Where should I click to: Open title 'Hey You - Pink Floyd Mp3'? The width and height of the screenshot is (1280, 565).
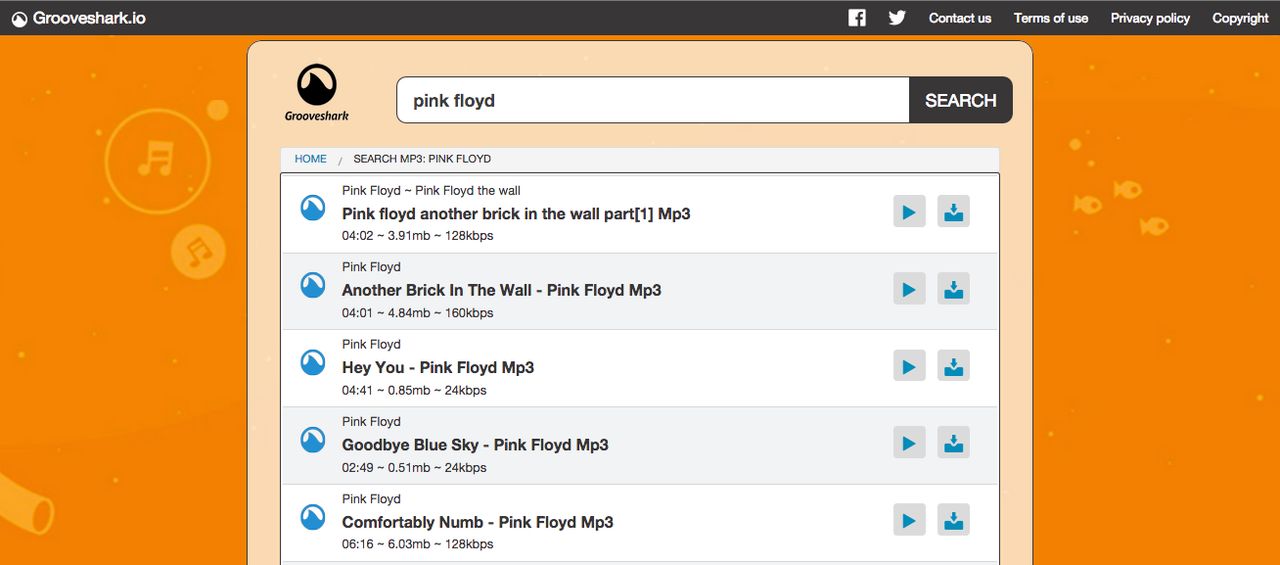(438, 367)
